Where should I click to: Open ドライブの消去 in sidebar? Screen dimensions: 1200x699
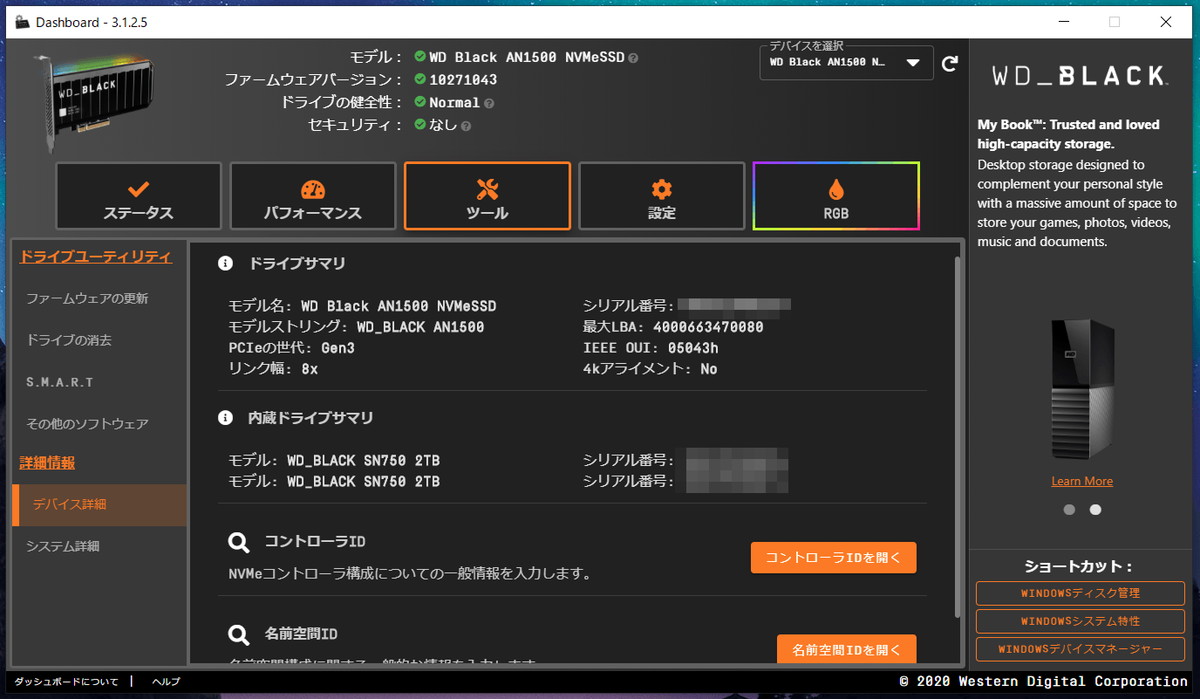pos(69,340)
